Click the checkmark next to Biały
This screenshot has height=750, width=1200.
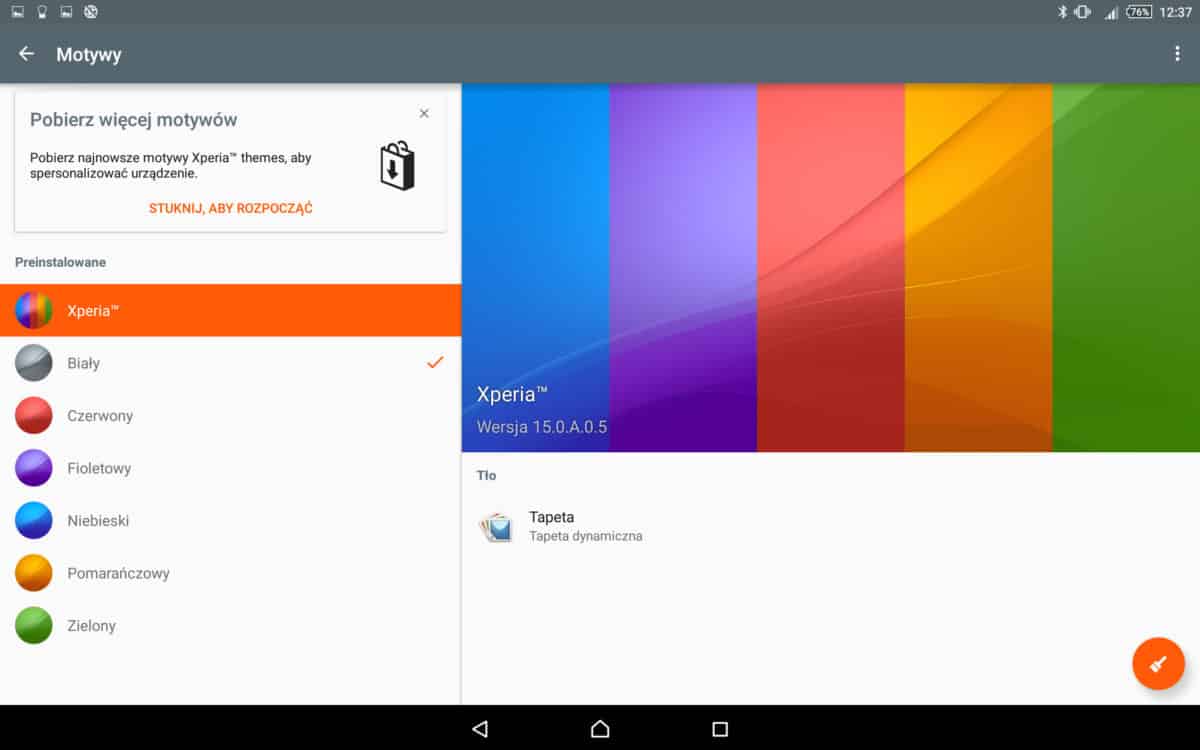pos(435,362)
